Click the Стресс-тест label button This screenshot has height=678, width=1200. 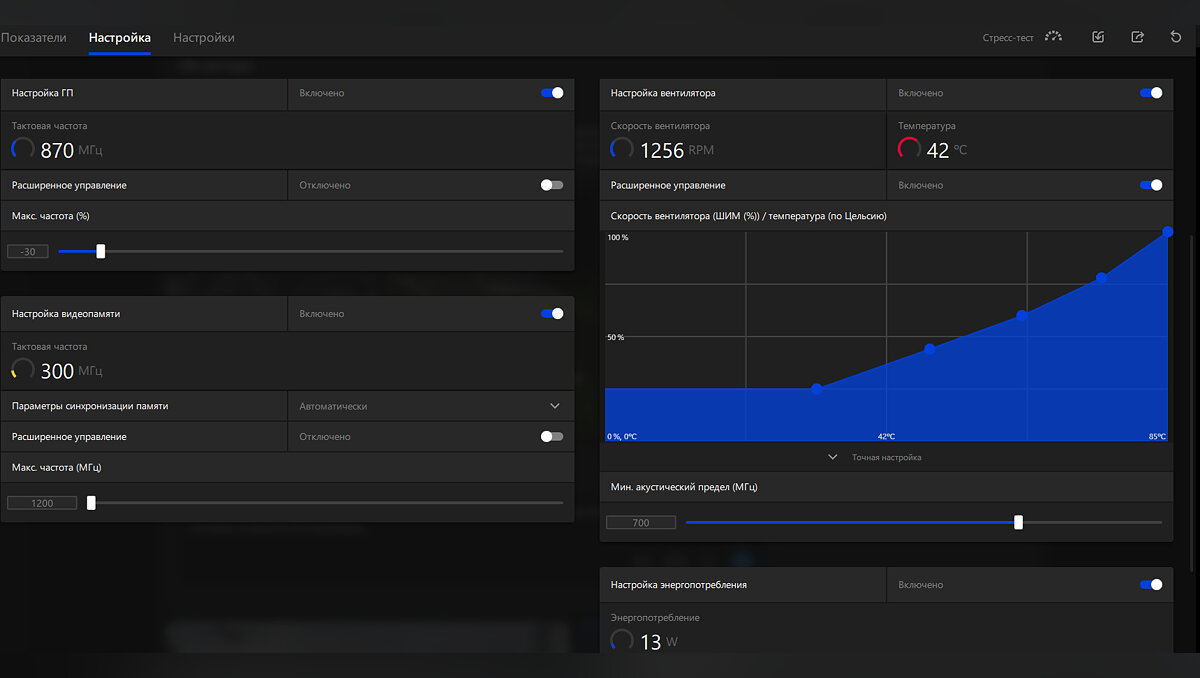[x=1008, y=38]
